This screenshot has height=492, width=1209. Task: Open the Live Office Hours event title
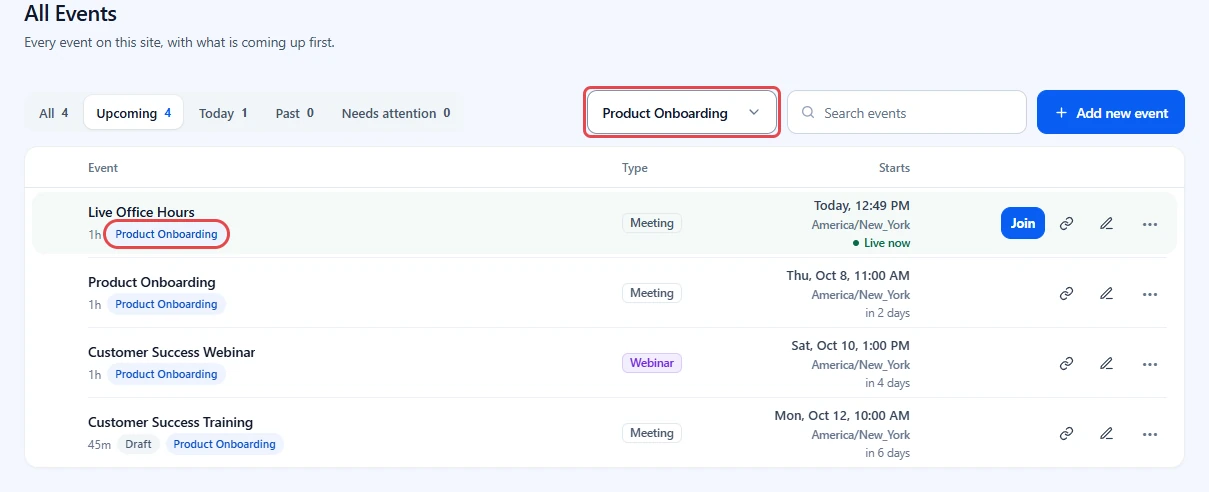141,212
